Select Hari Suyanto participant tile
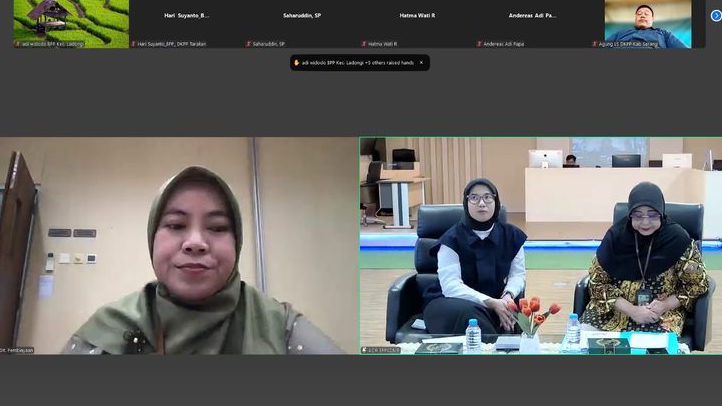722x406 pixels. pos(186,23)
